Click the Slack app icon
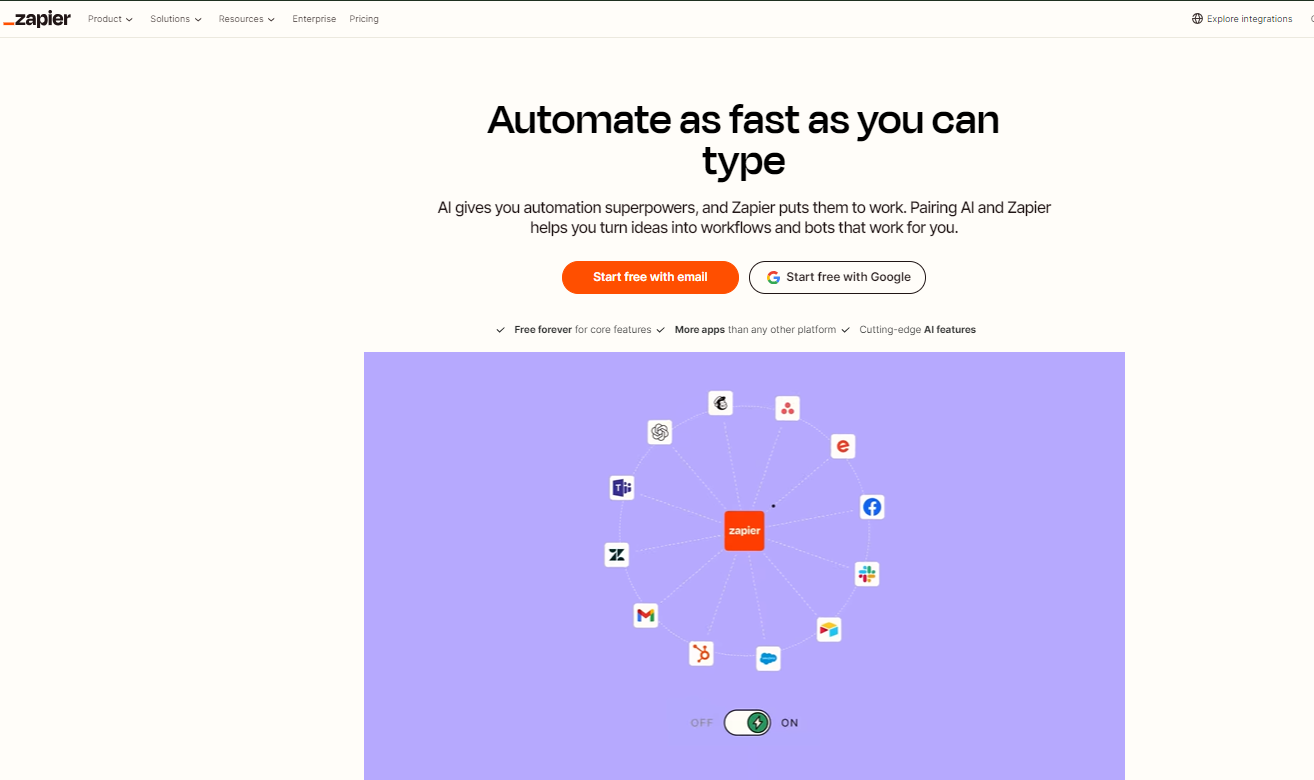This screenshot has width=1314, height=780. point(867,574)
